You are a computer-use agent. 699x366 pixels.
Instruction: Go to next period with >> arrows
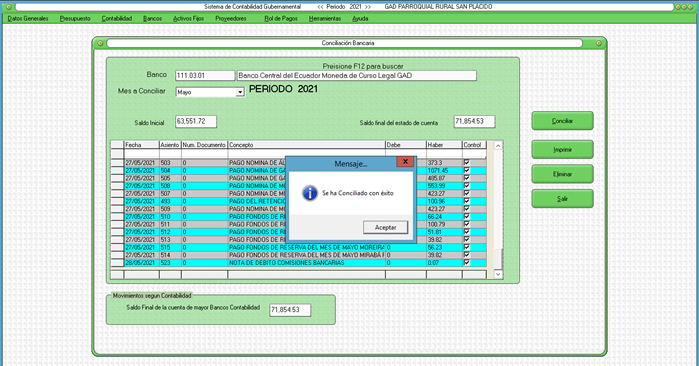pos(368,7)
